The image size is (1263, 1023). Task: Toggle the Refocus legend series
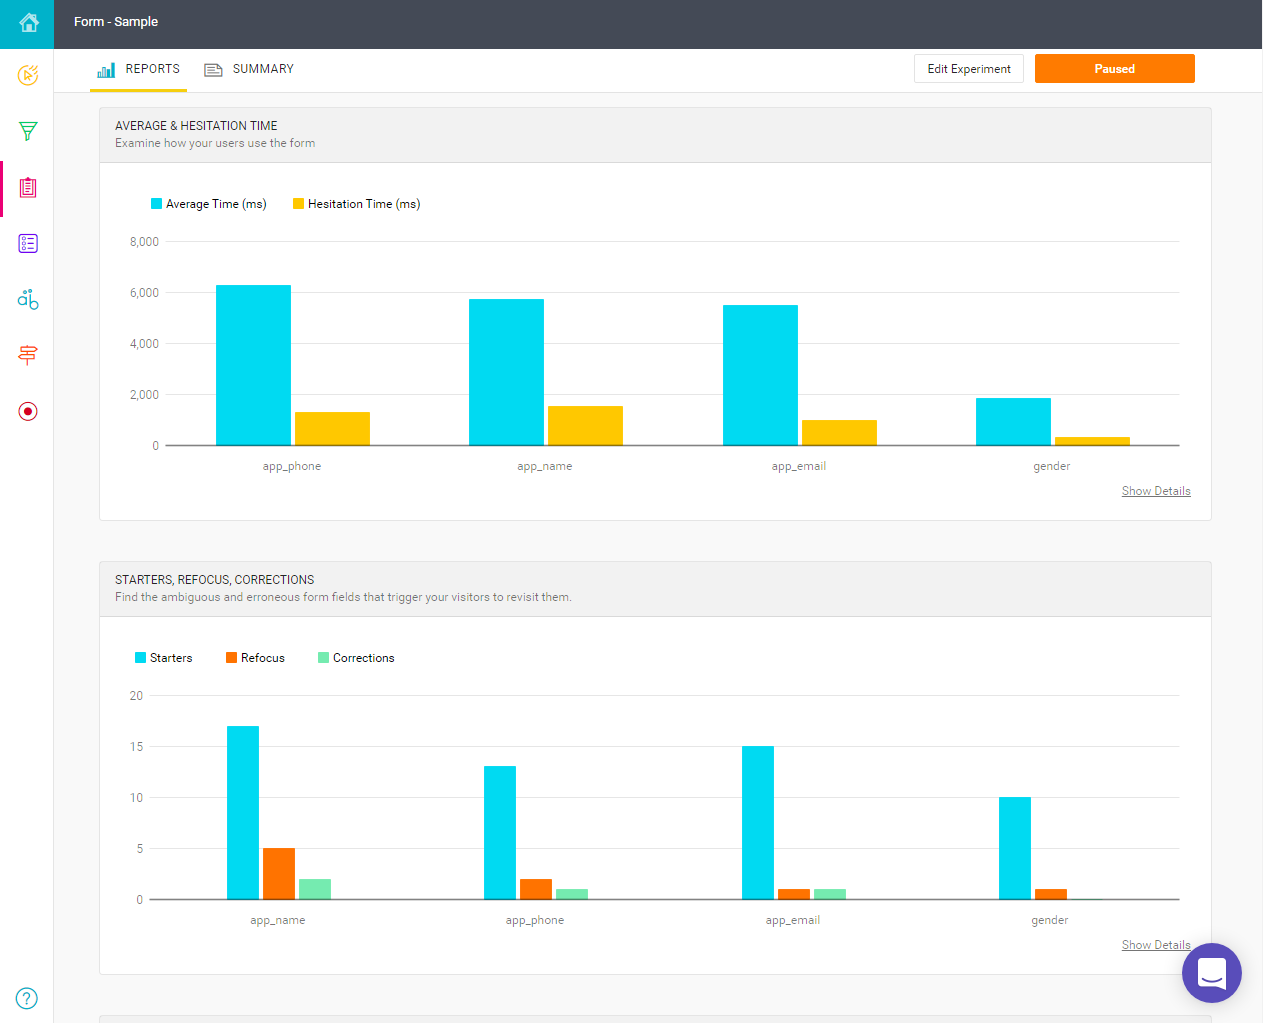(x=256, y=658)
